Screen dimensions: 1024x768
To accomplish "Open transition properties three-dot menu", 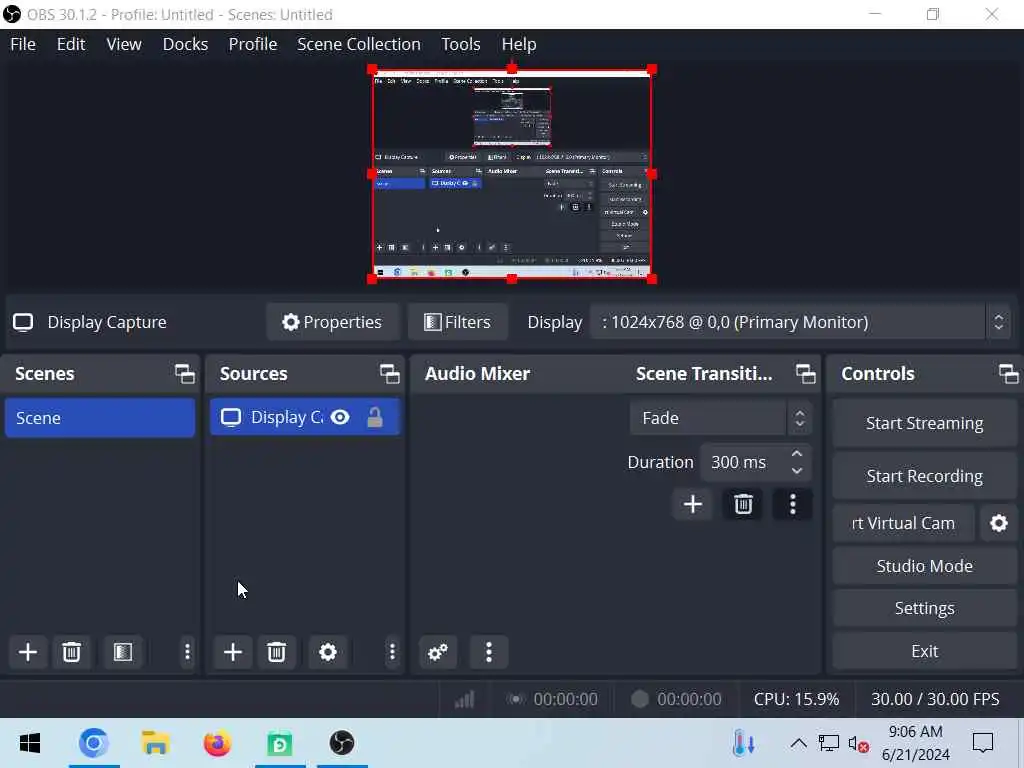I will [793, 504].
